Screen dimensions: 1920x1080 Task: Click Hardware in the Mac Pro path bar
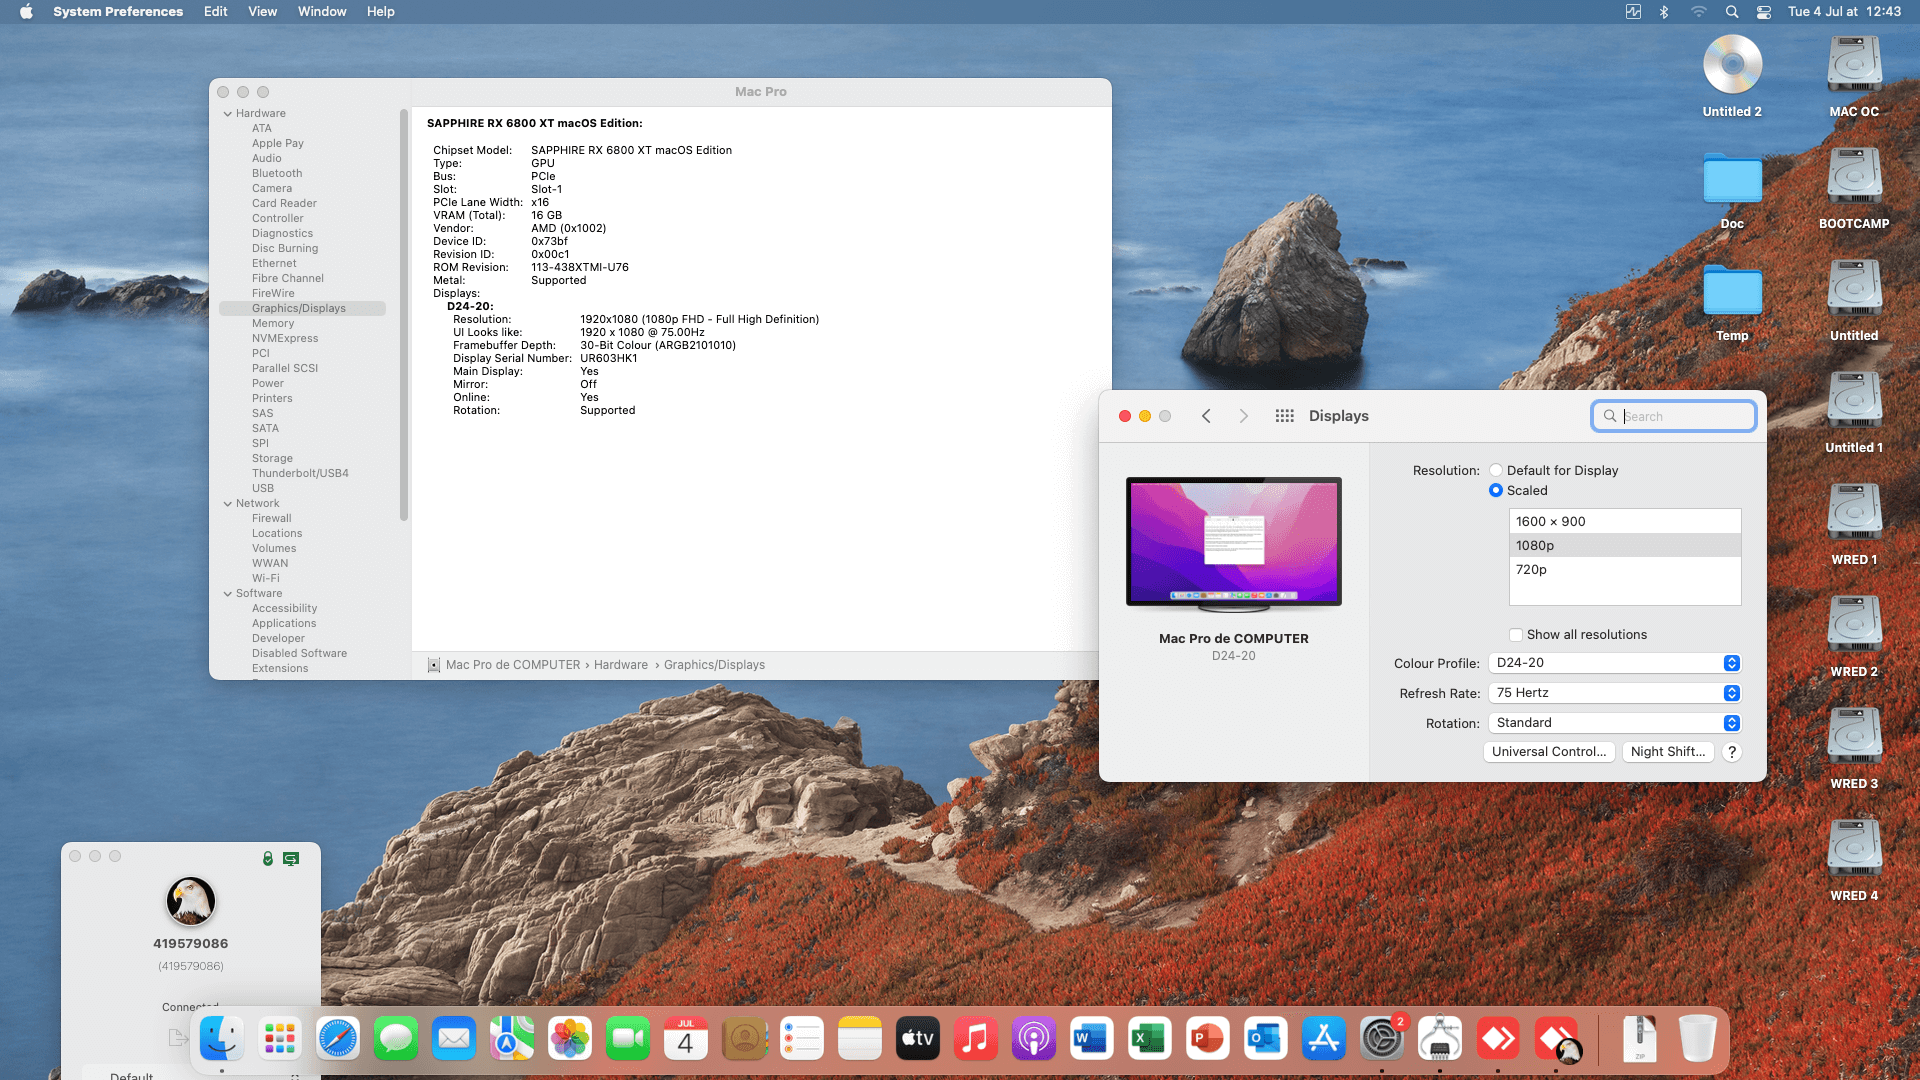621,665
